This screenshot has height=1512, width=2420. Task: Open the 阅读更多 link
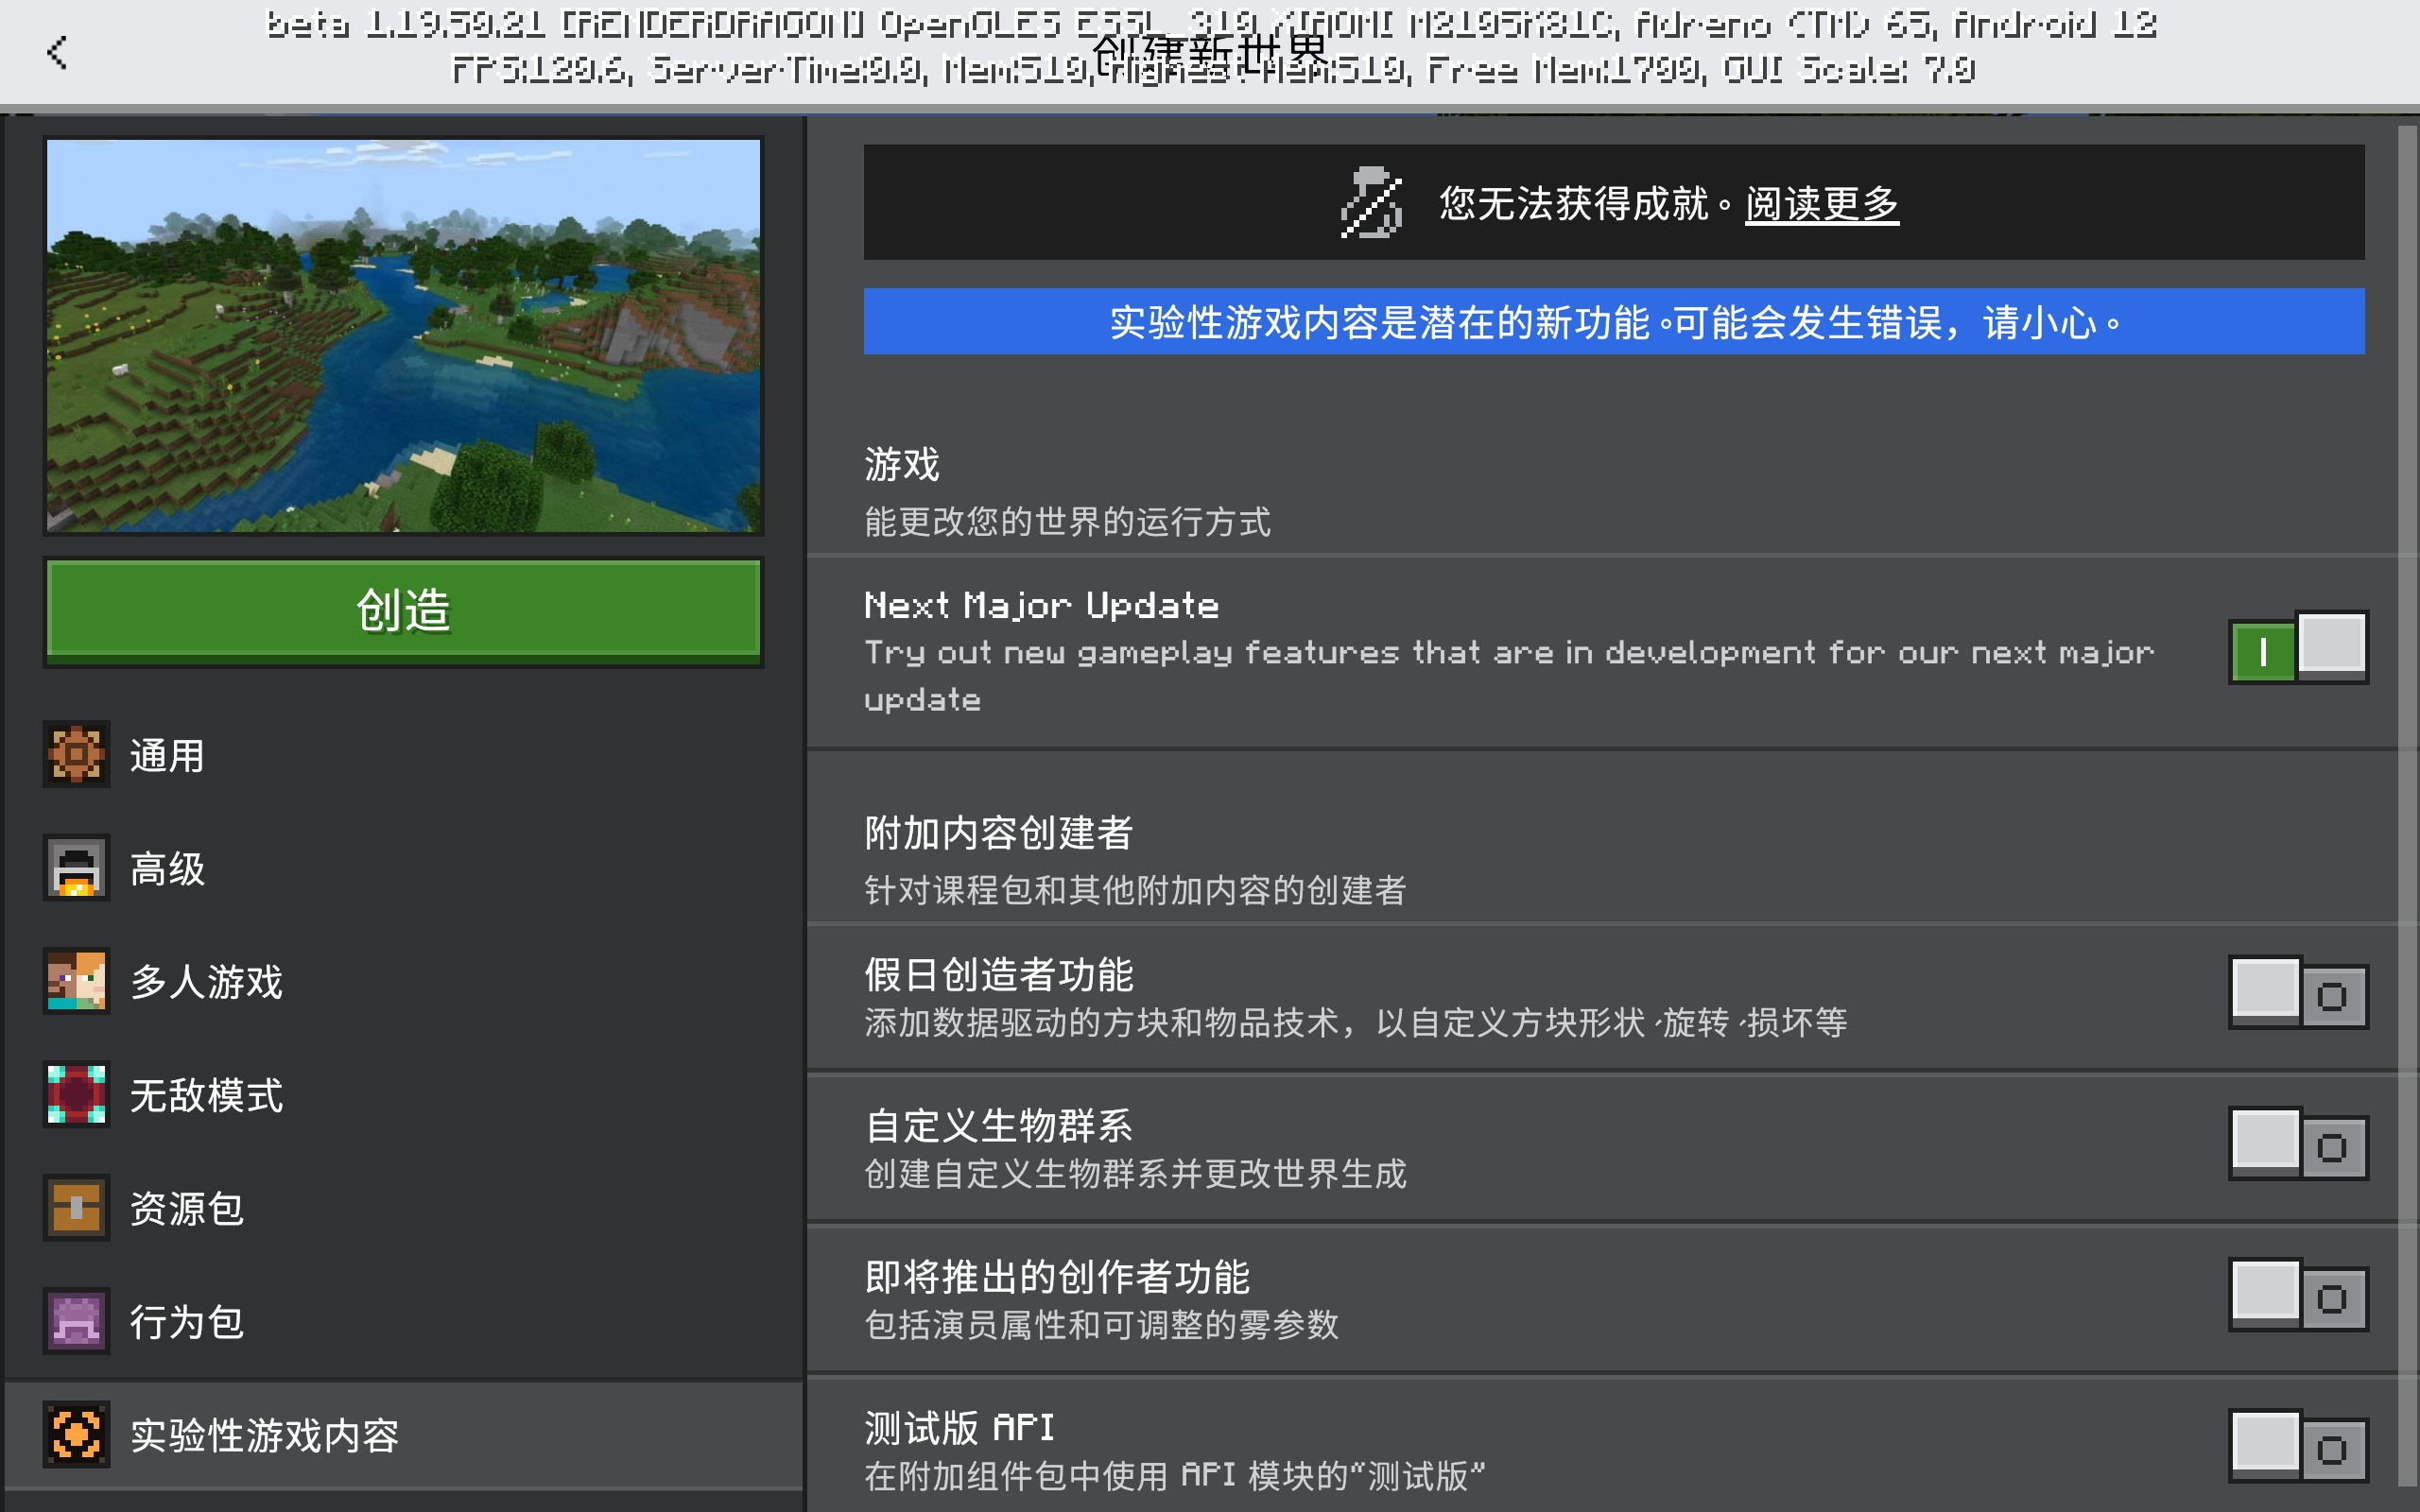[x=1821, y=203]
